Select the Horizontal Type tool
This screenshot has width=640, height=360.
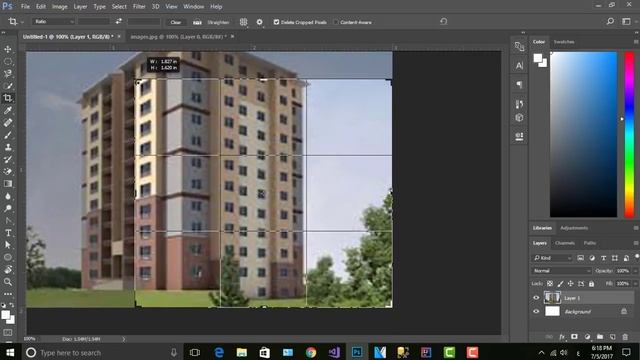[x=8, y=233]
